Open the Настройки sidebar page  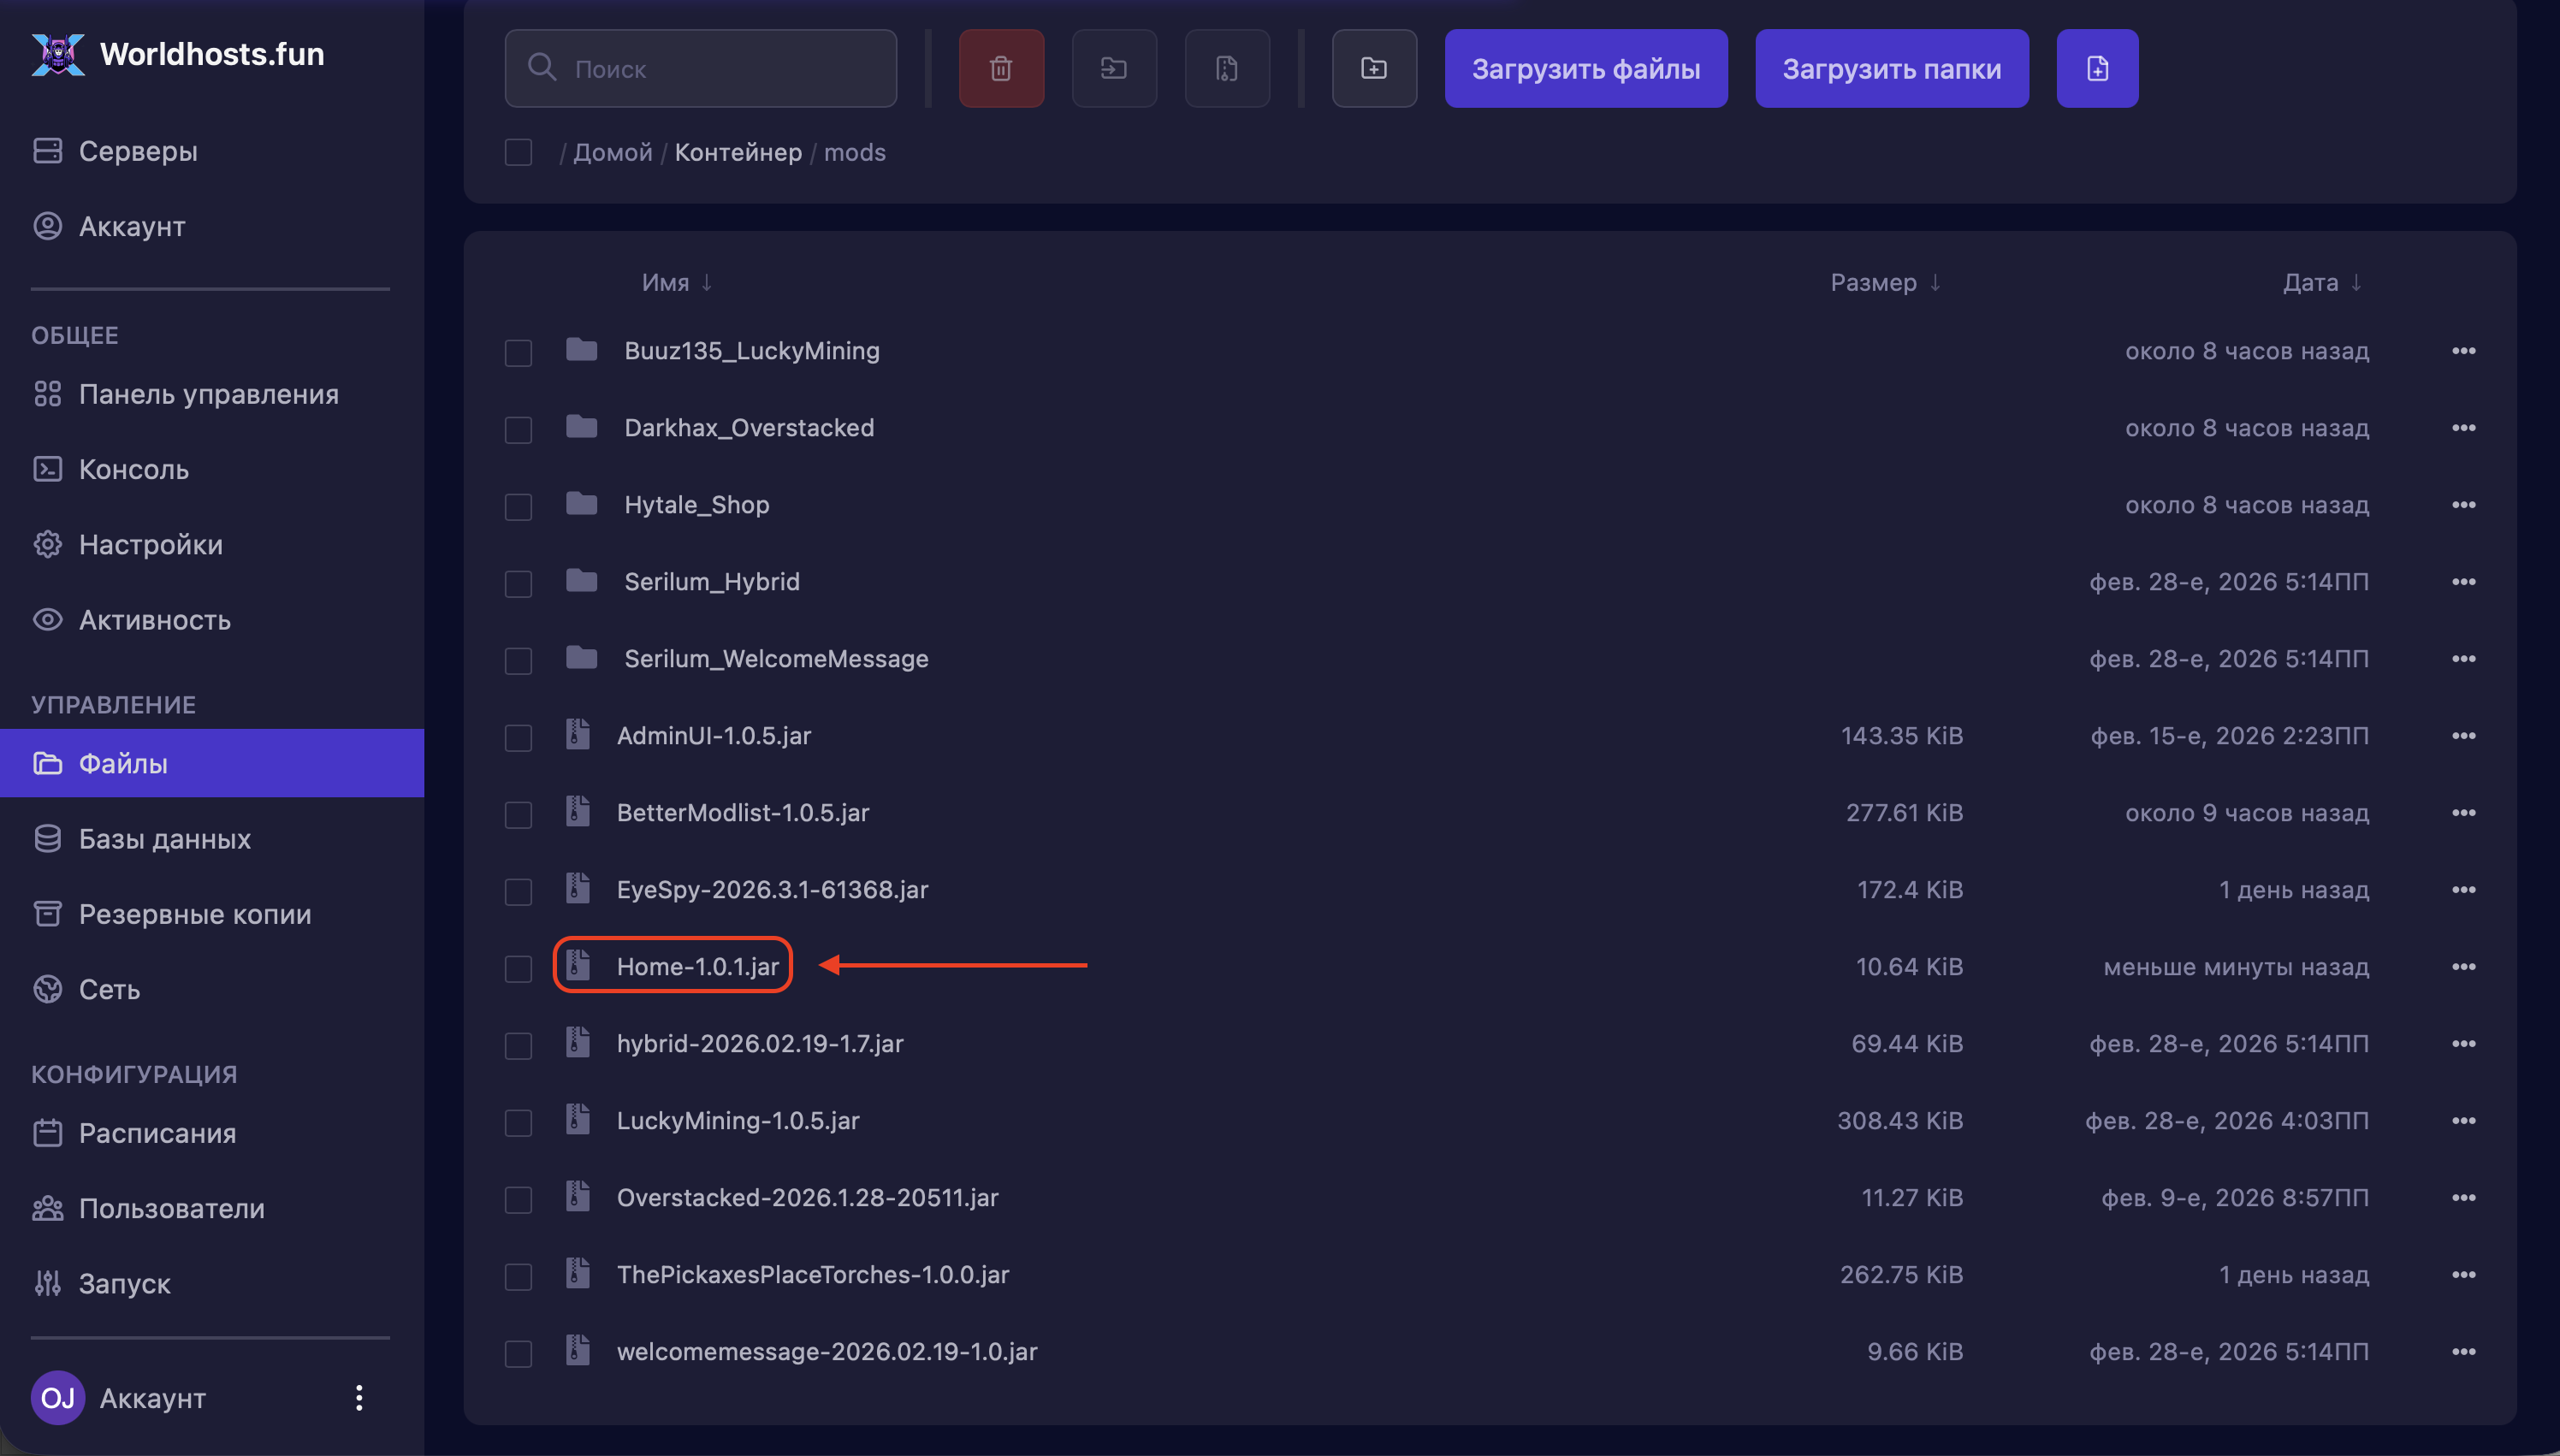[150, 544]
